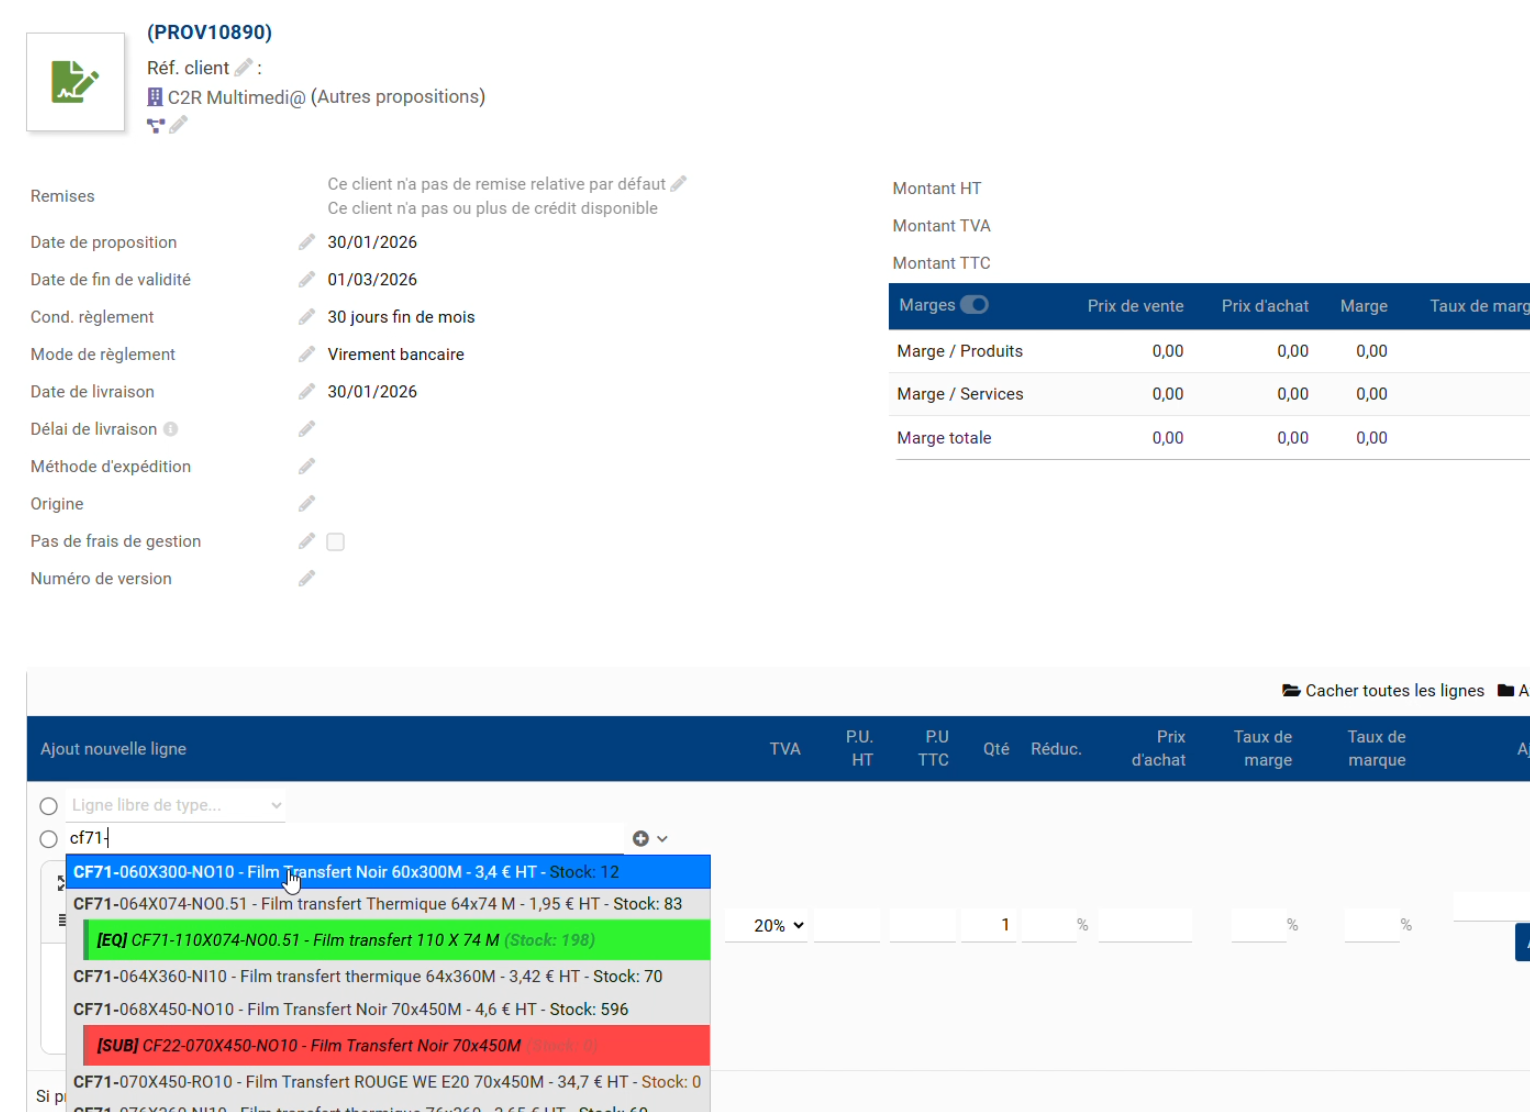This screenshot has height=1112, width=1530.
Task: Click the Montant TTC label
Action: (942, 263)
